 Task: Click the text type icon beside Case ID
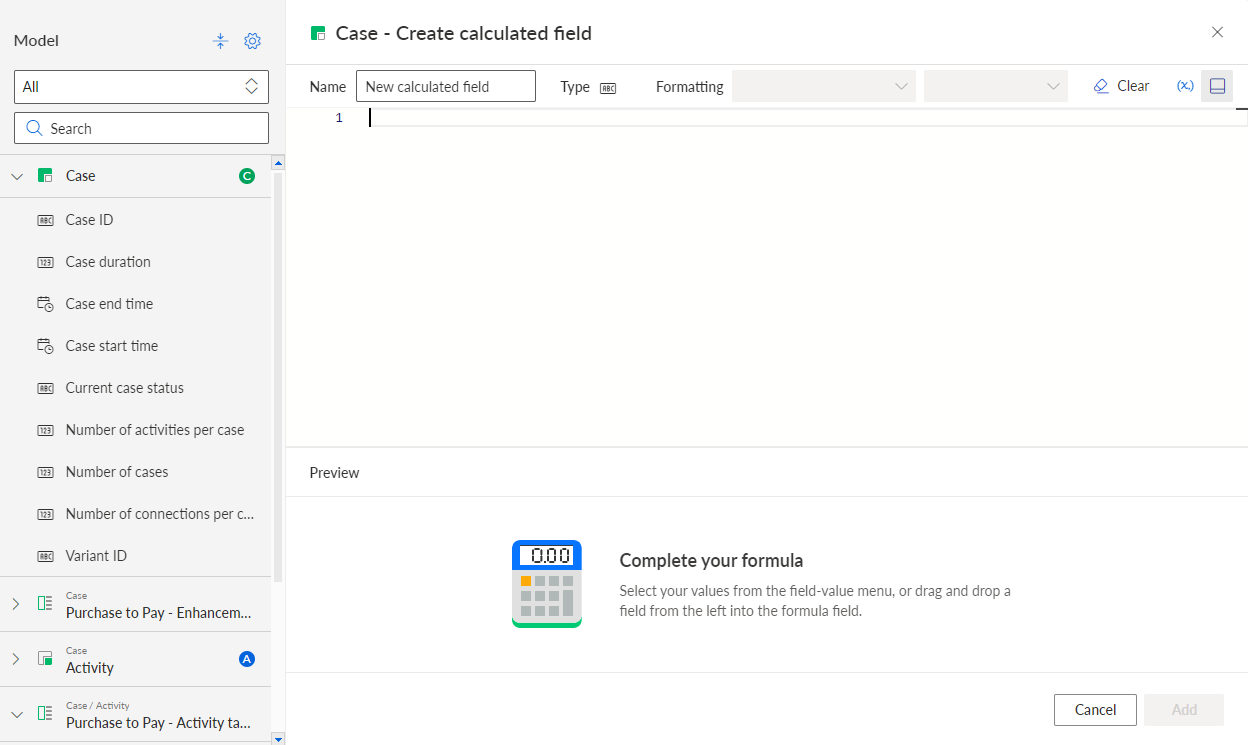pos(45,220)
